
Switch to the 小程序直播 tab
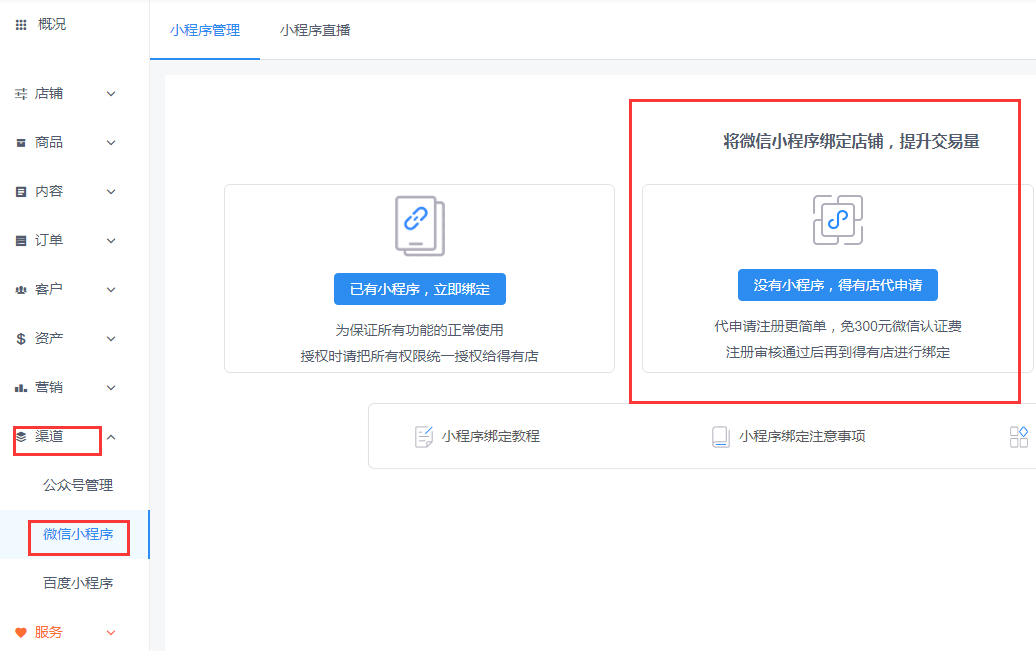[x=315, y=30]
